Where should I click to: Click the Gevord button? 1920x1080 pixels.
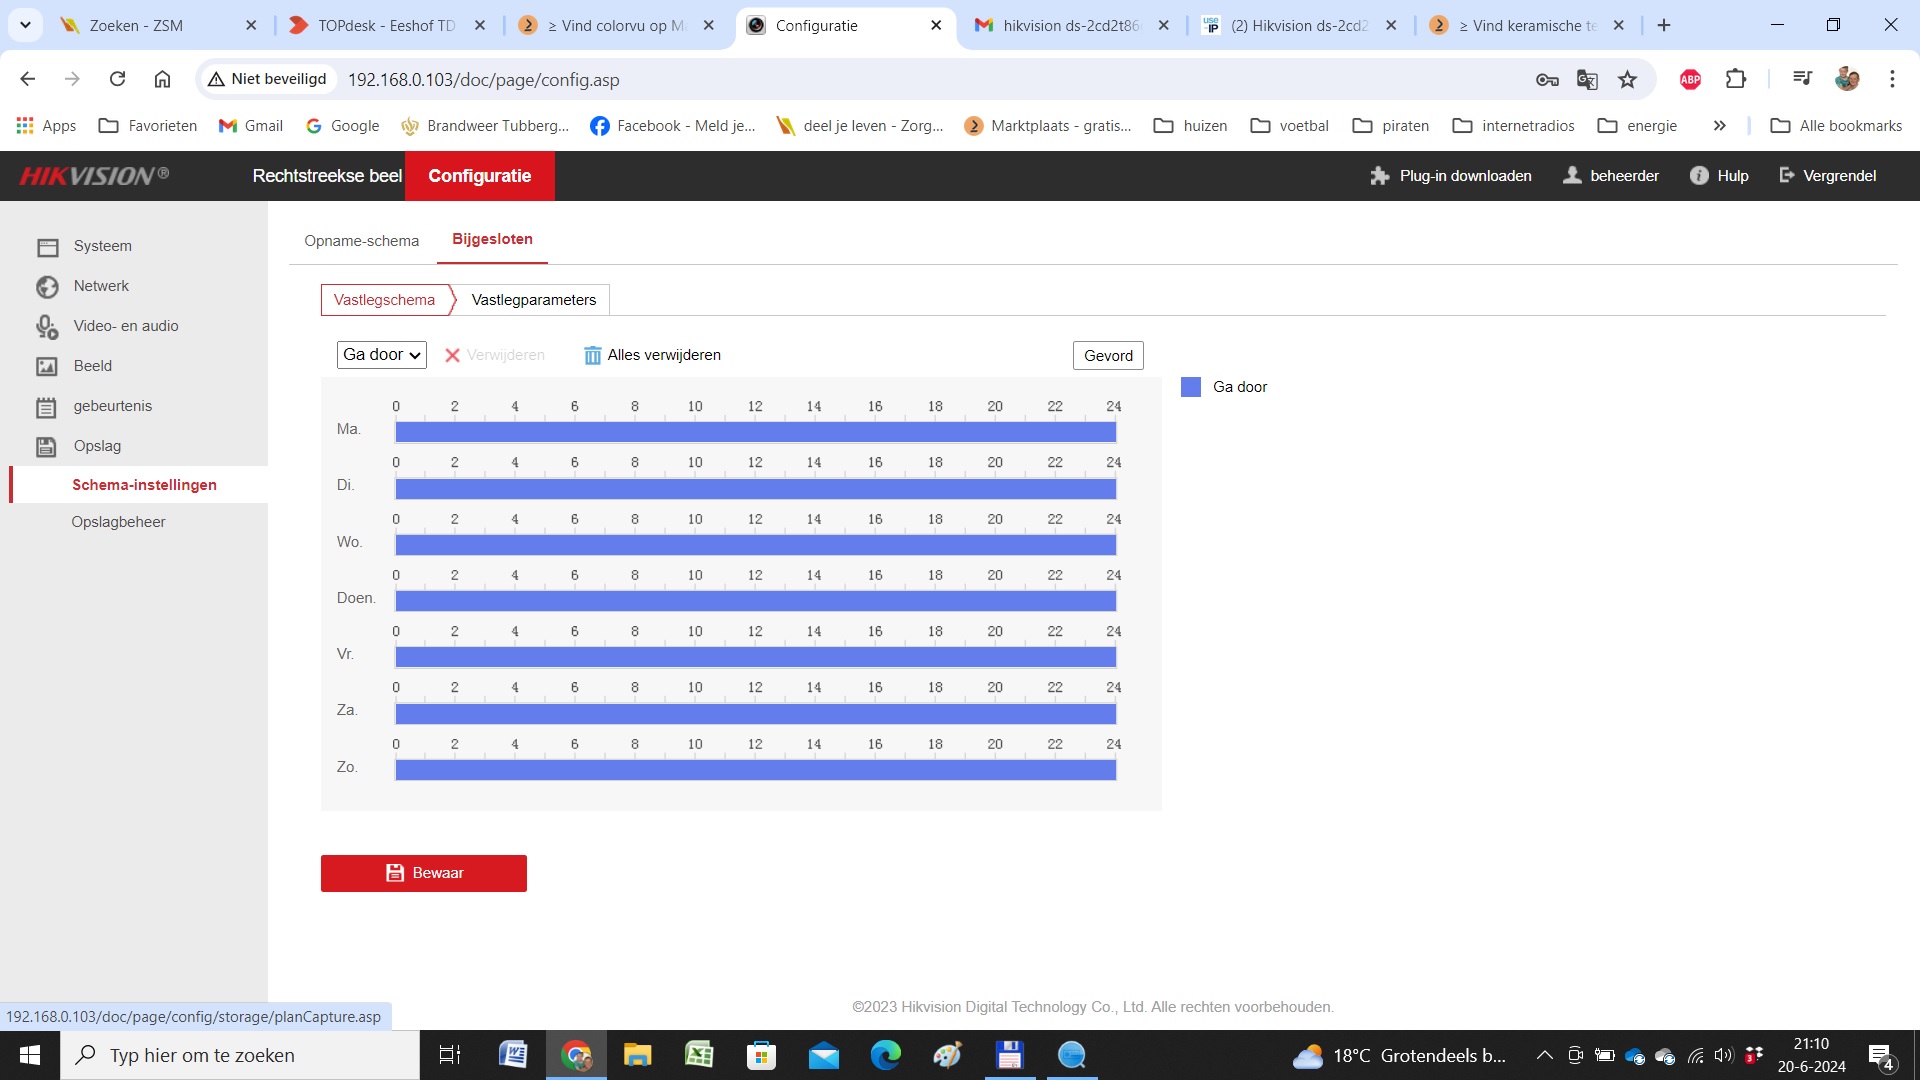coord(1108,356)
